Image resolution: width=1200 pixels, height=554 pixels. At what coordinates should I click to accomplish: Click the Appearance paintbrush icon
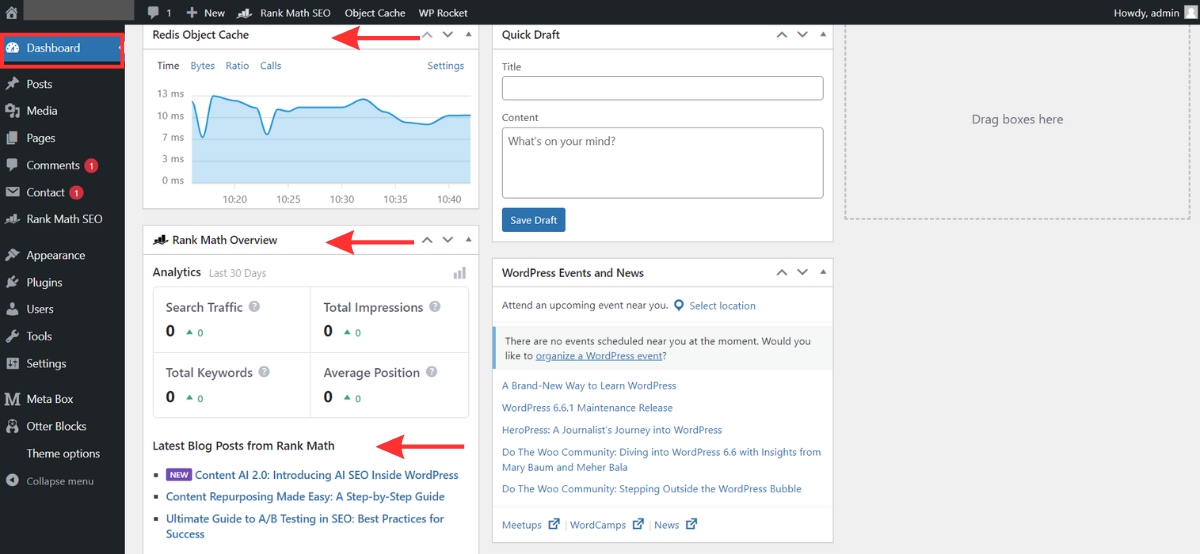tap(12, 255)
